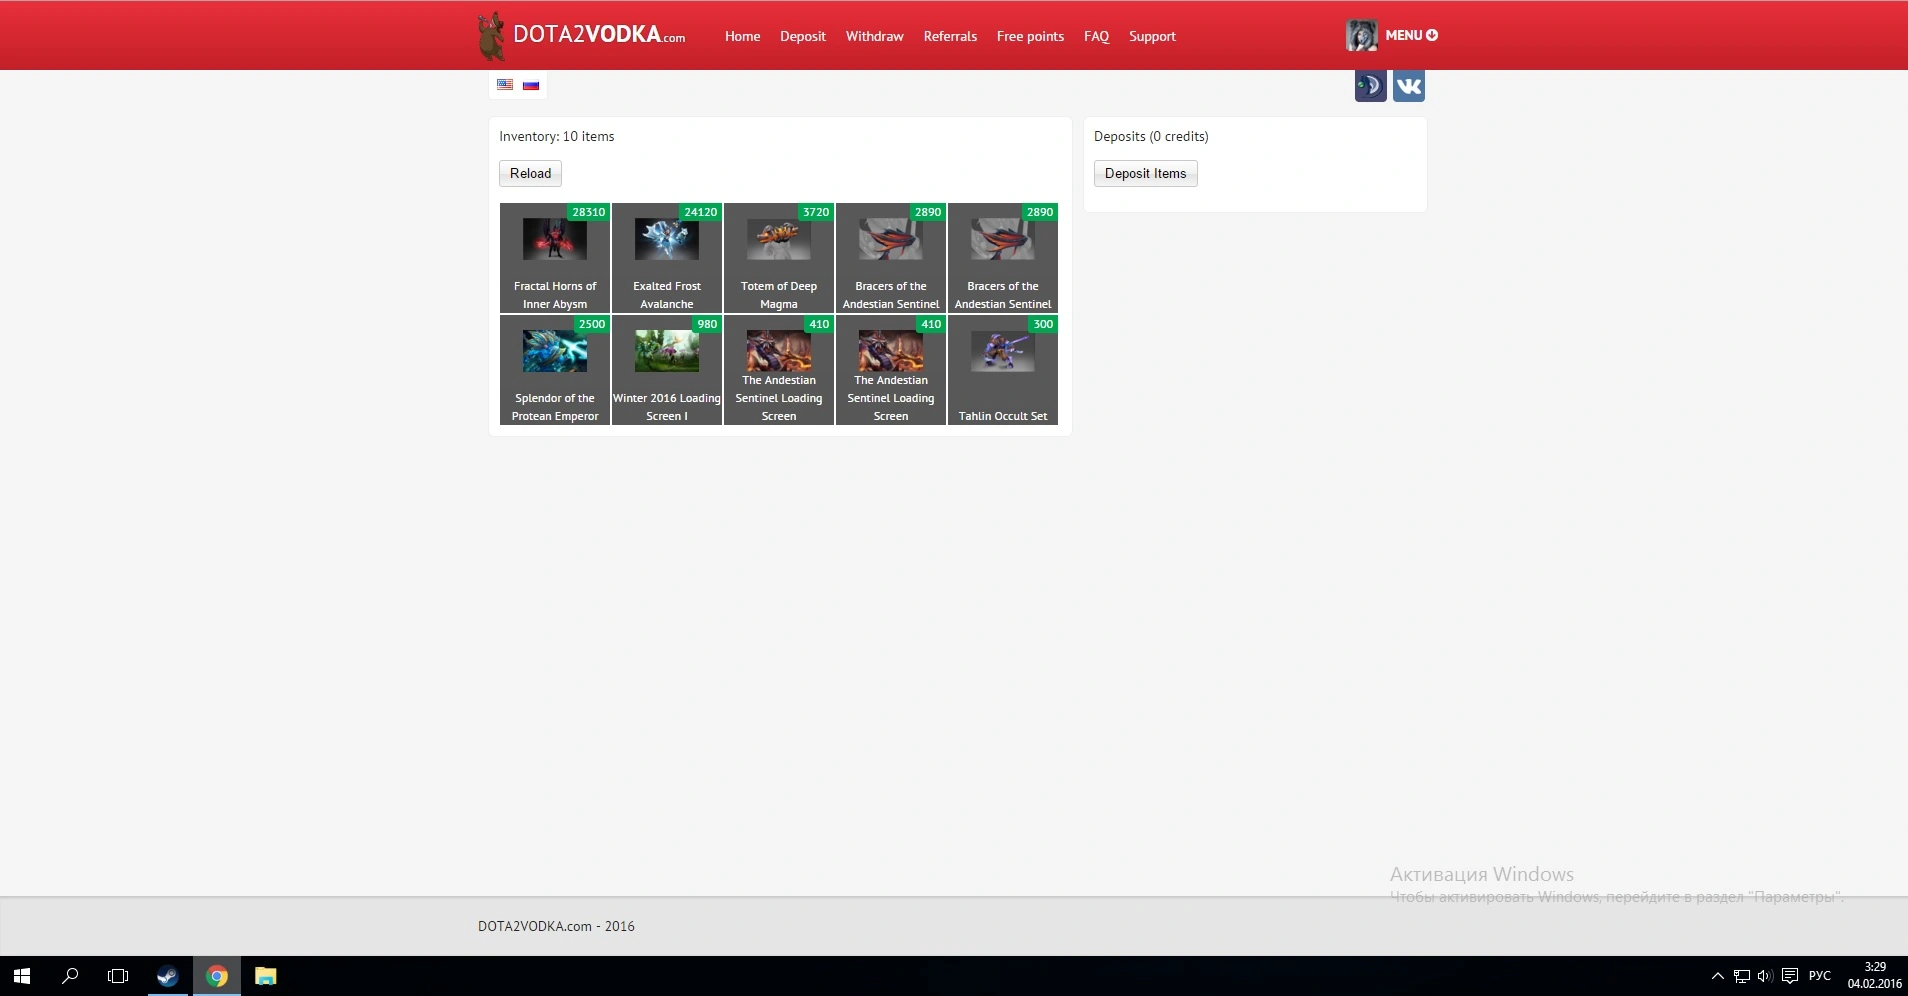
Task: Open the FAQ page
Action: point(1097,36)
